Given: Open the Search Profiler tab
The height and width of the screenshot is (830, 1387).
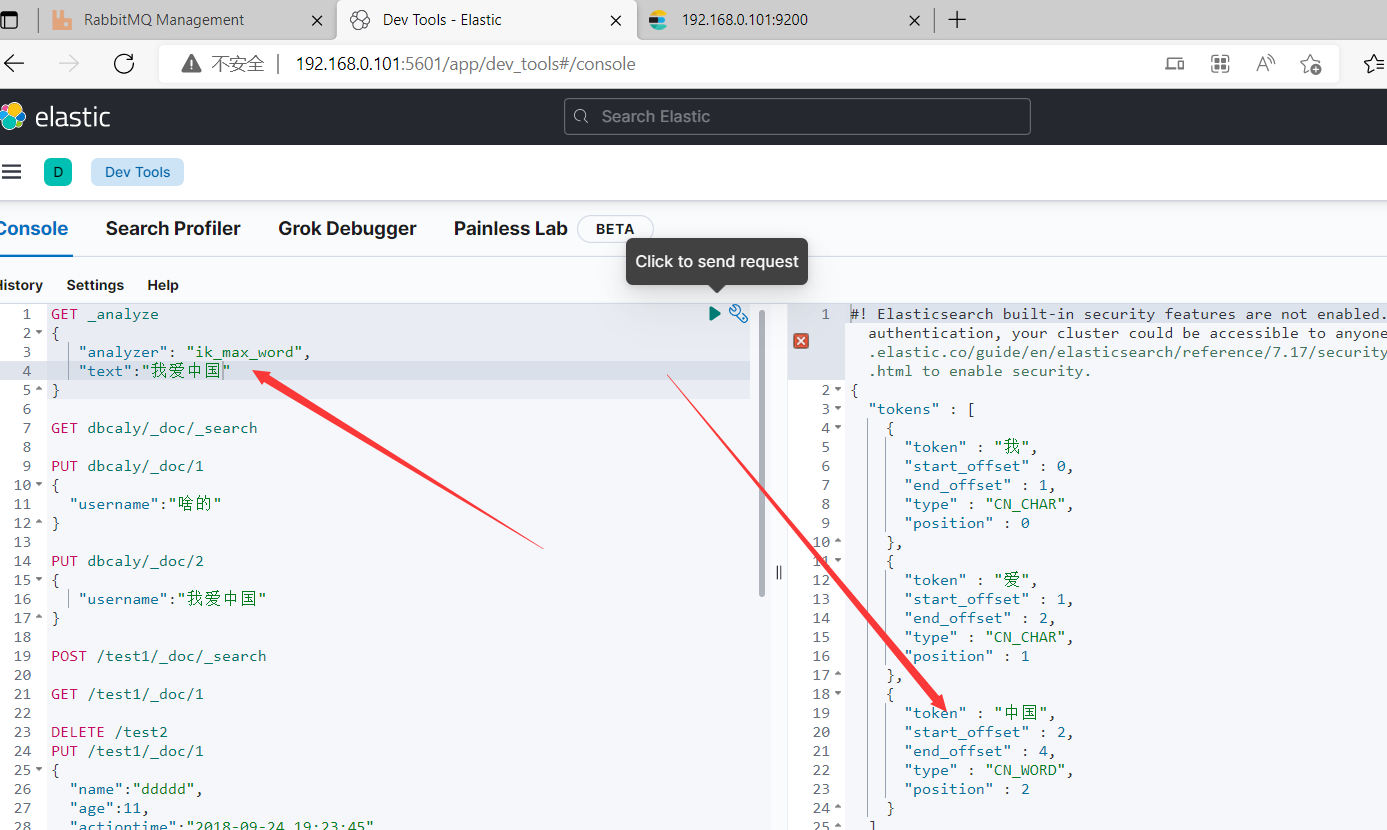Looking at the screenshot, I should tap(173, 228).
